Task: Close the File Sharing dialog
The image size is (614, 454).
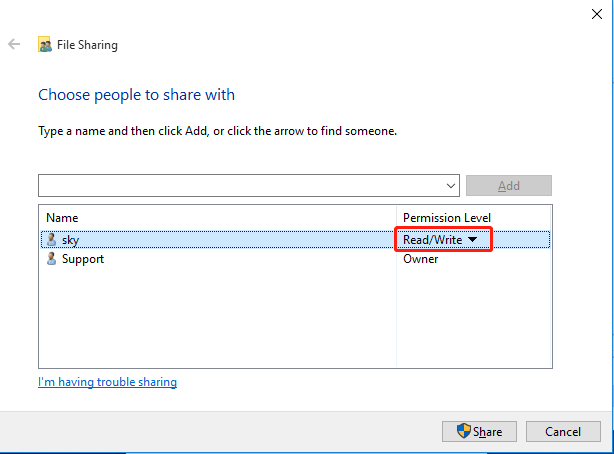Action: click(x=596, y=14)
